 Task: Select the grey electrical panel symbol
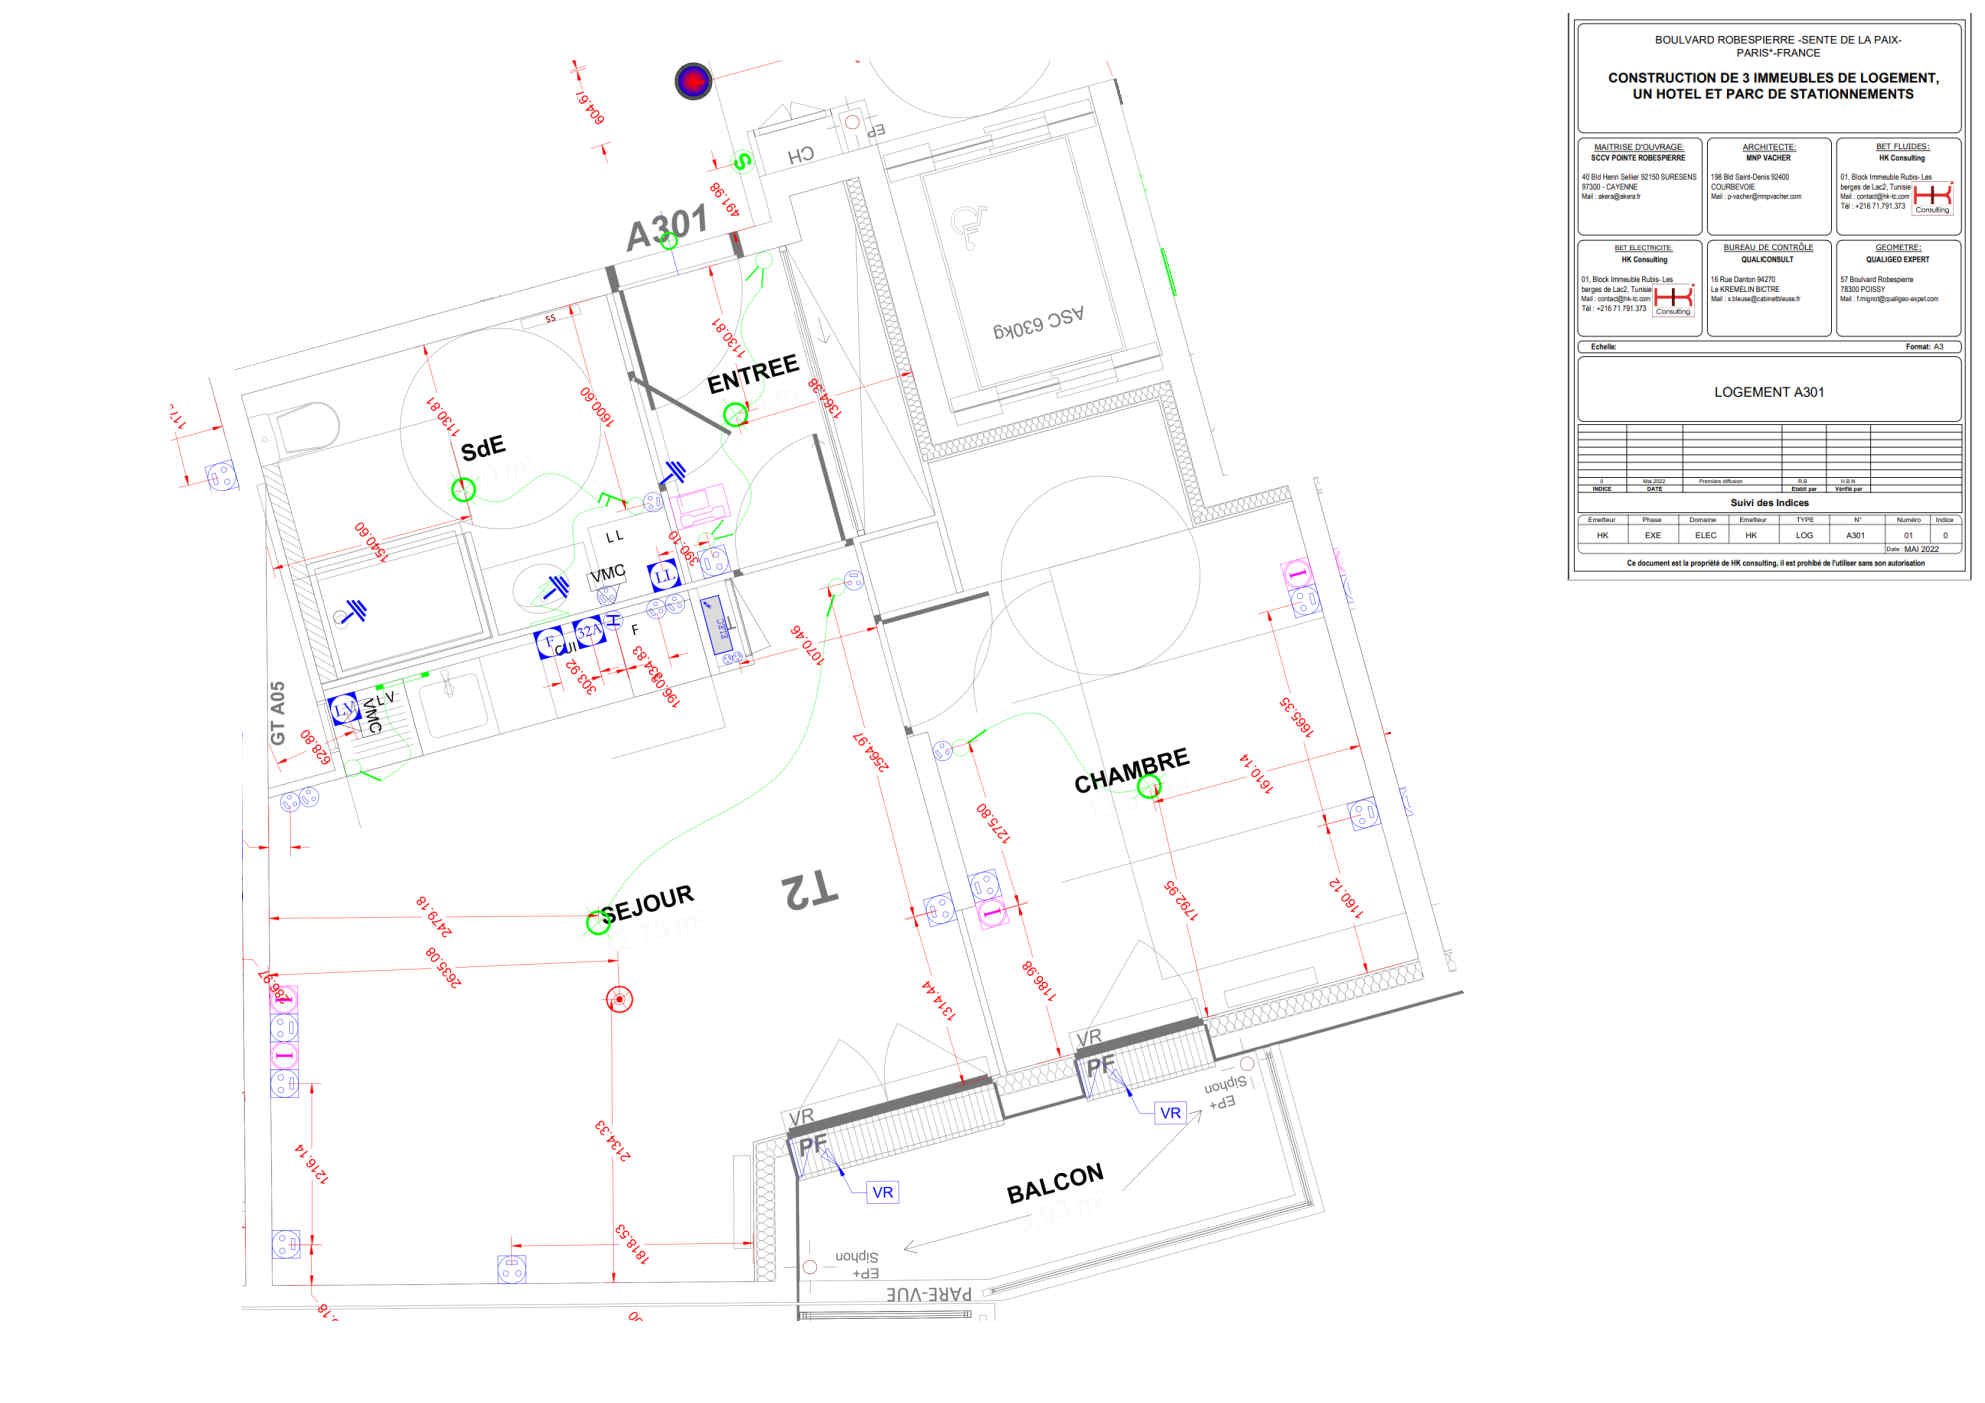717,626
